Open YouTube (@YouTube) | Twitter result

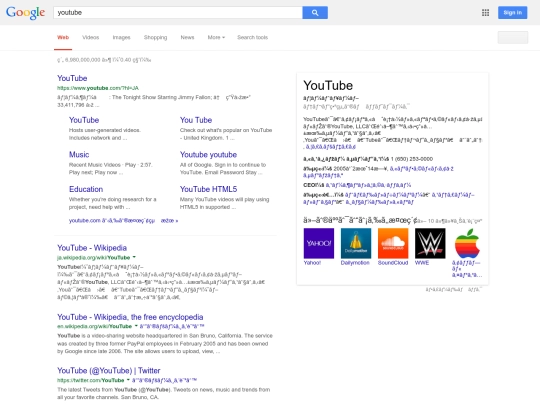point(108,371)
